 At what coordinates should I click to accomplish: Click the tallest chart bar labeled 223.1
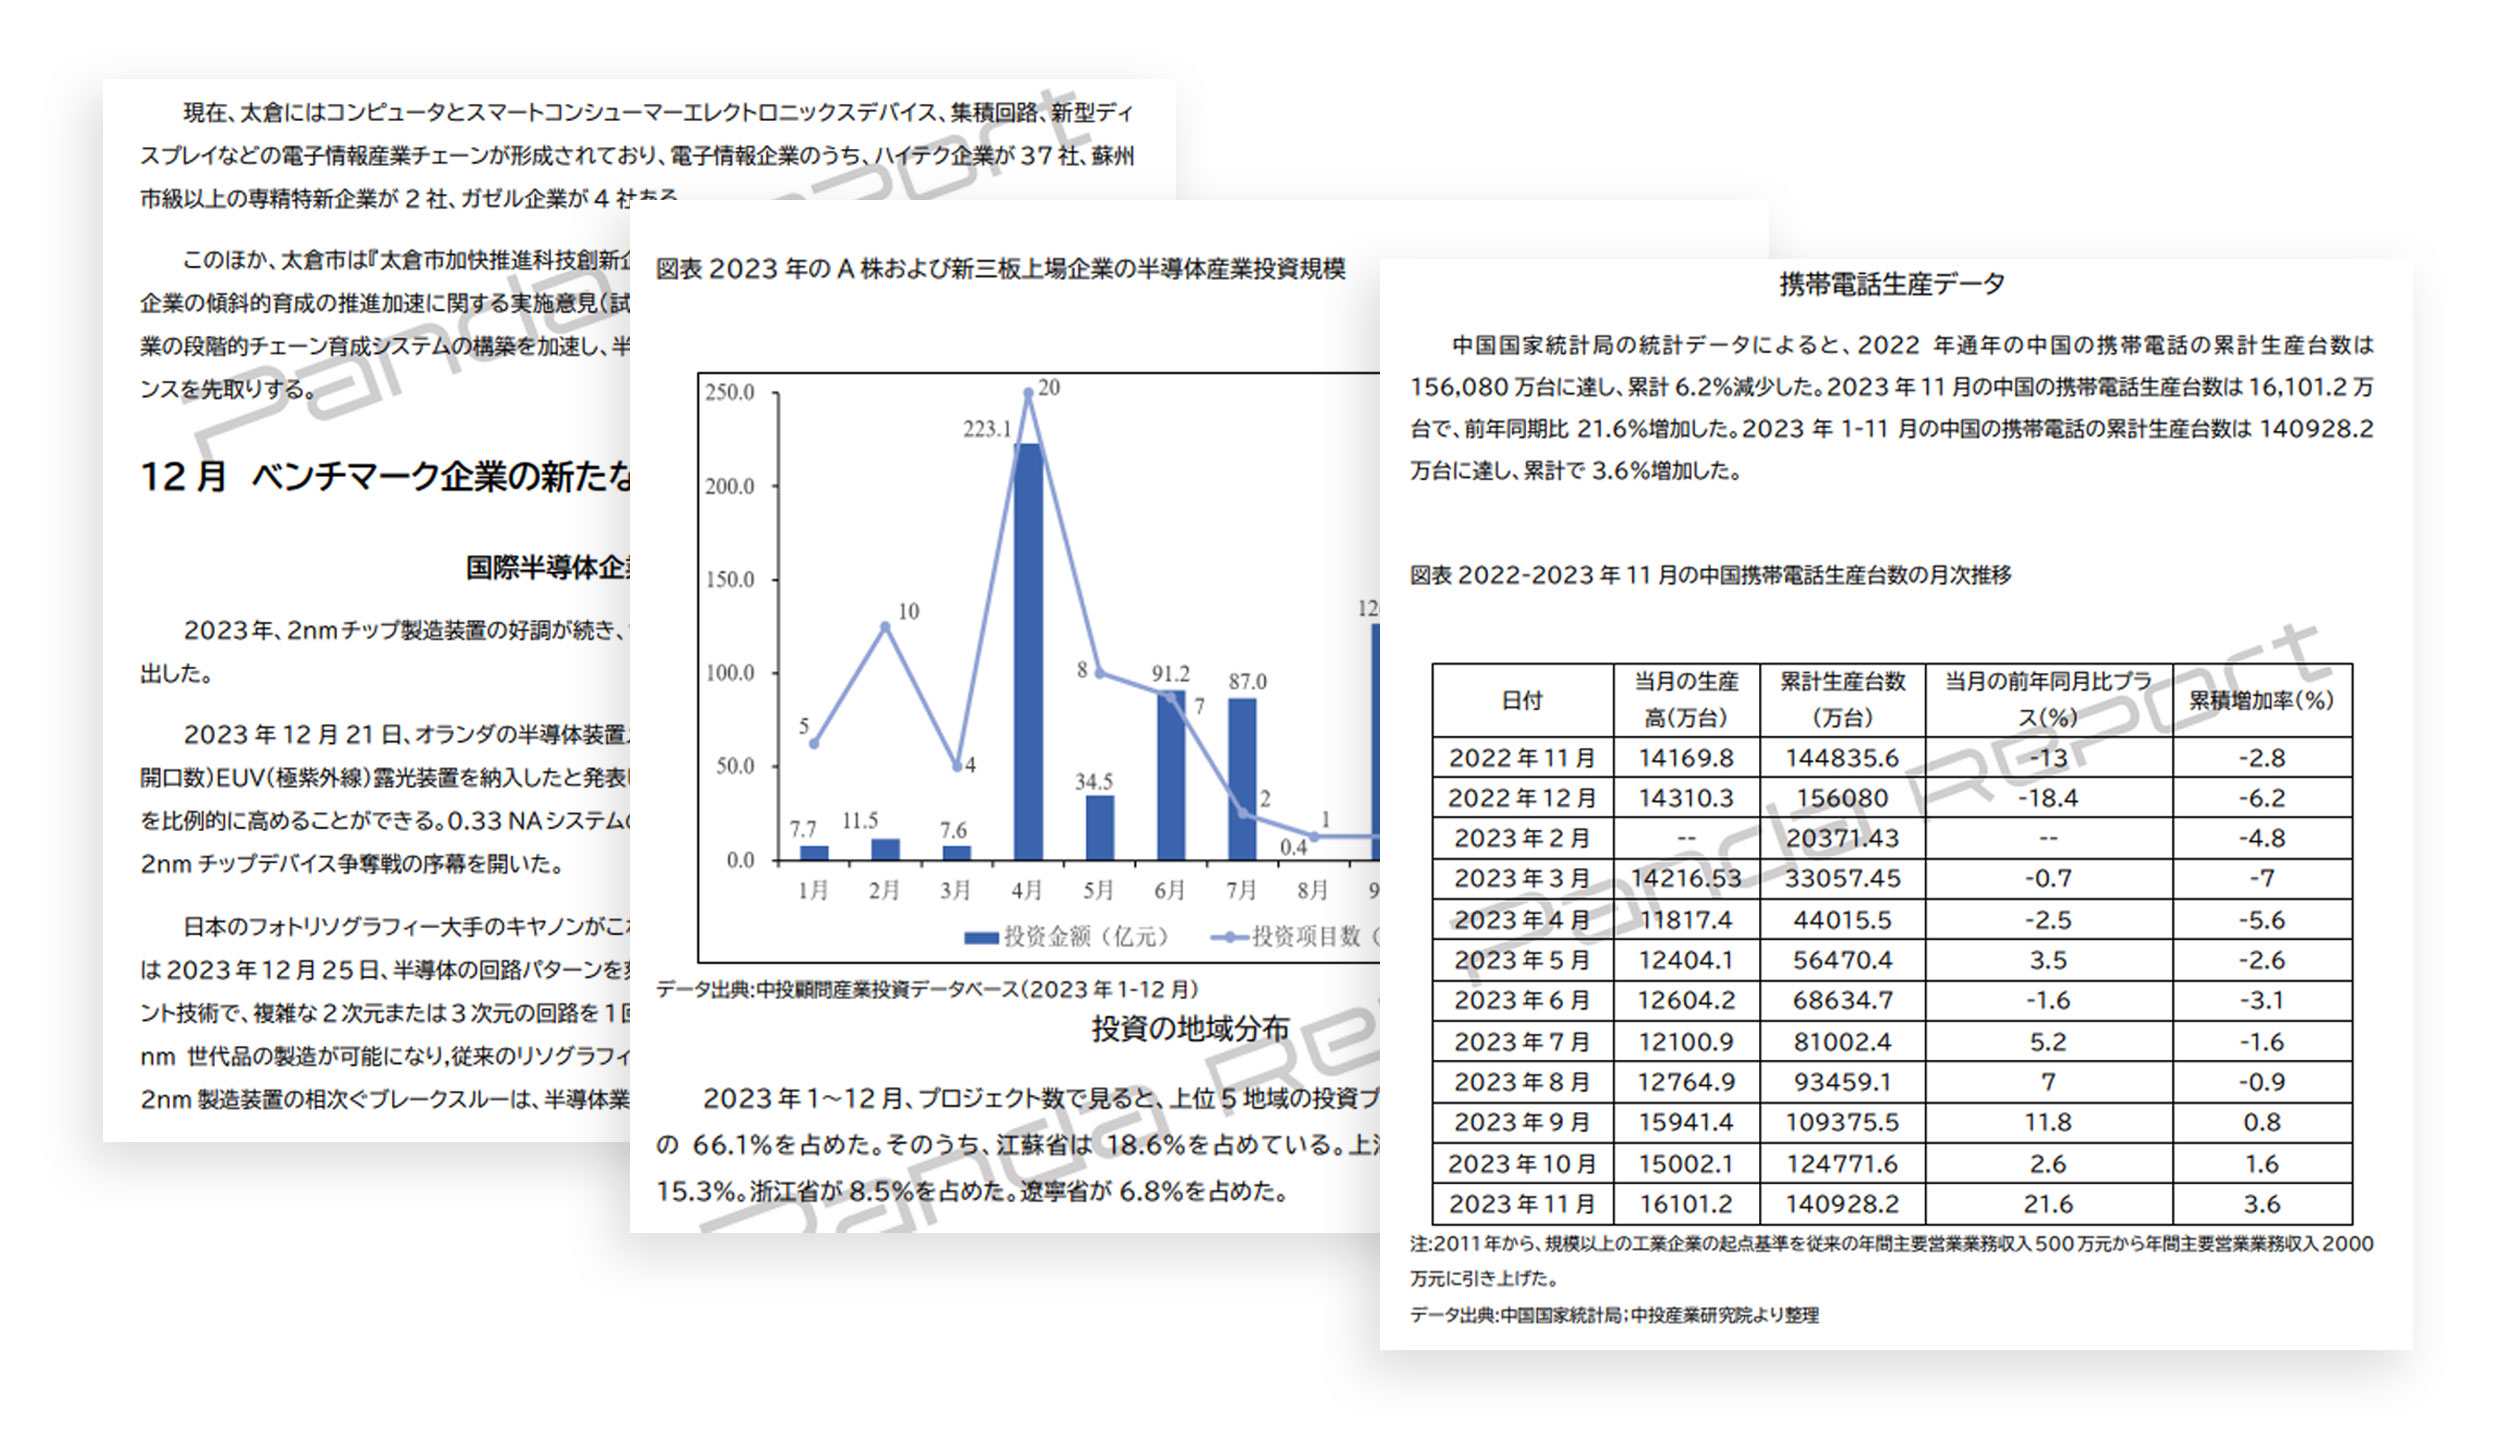tap(1028, 651)
